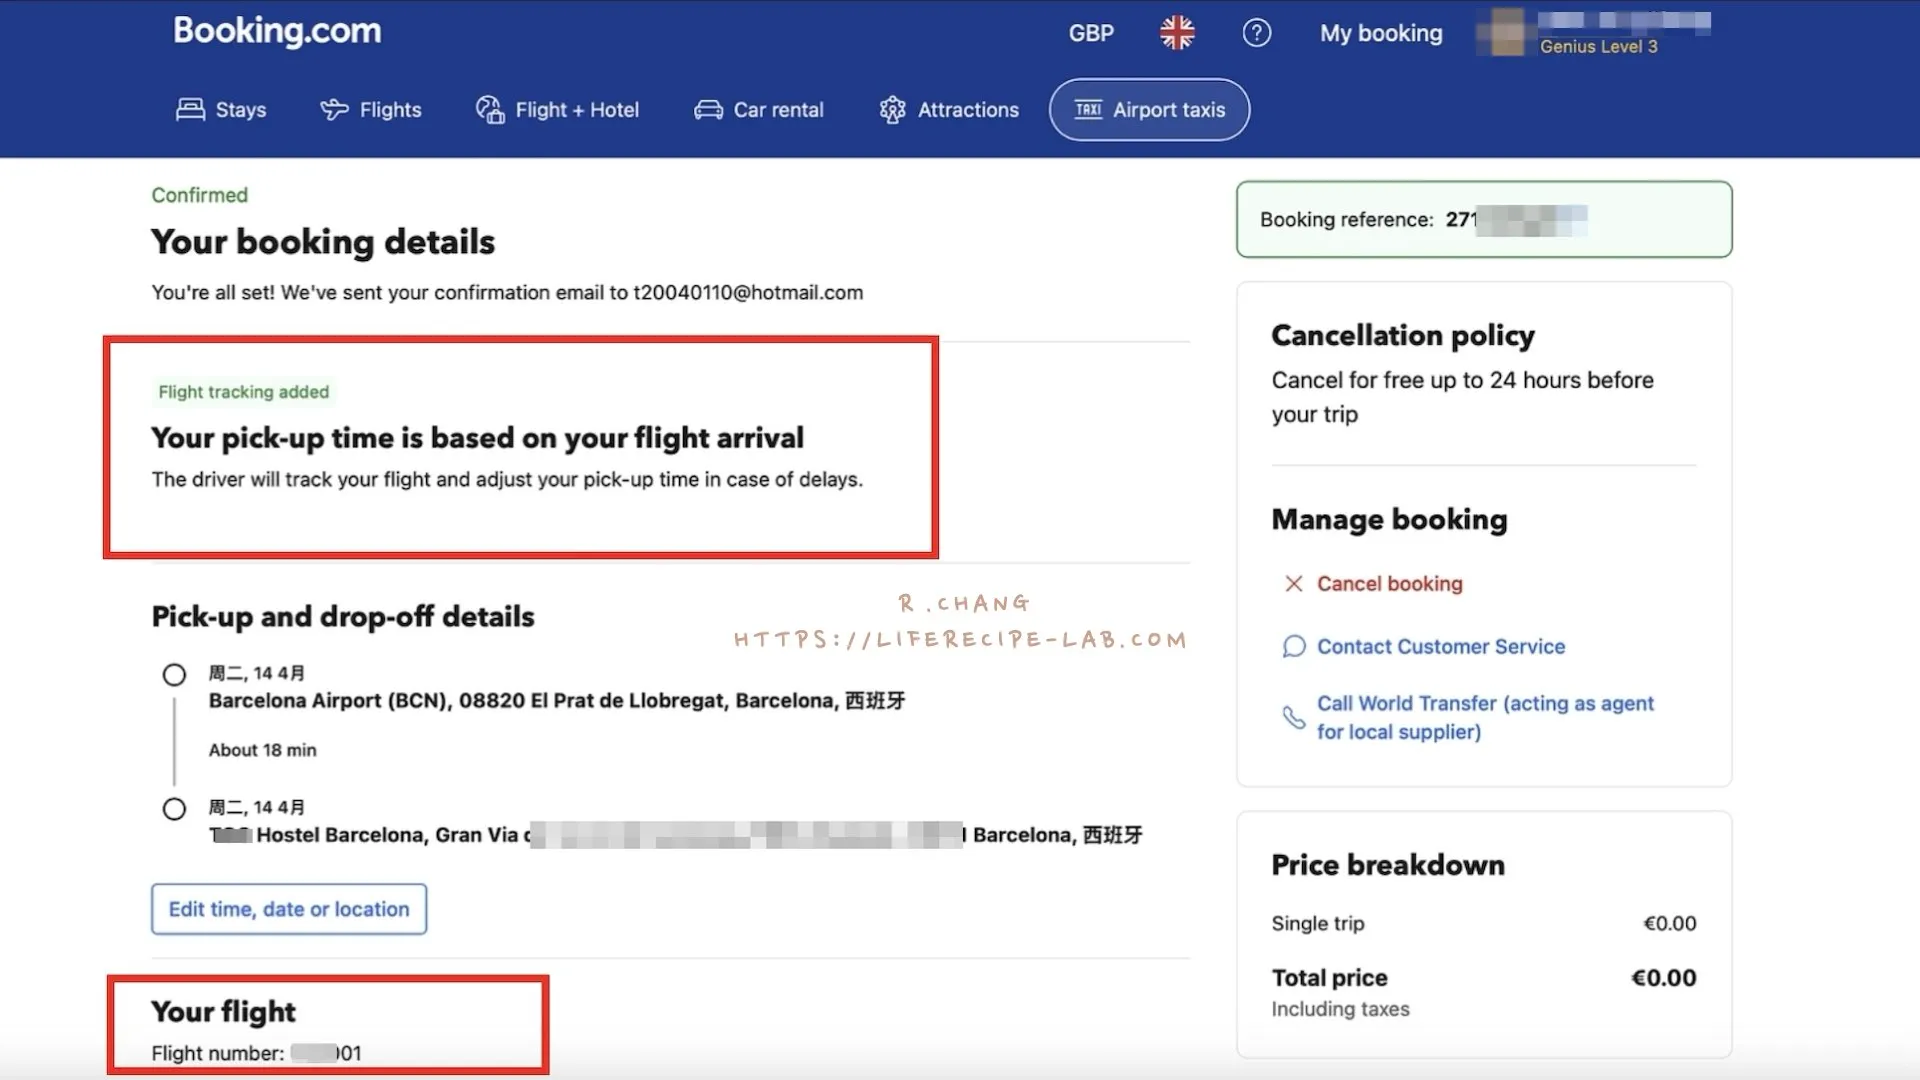Open My booking link
1920x1080 pixels.
[1381, 33]
